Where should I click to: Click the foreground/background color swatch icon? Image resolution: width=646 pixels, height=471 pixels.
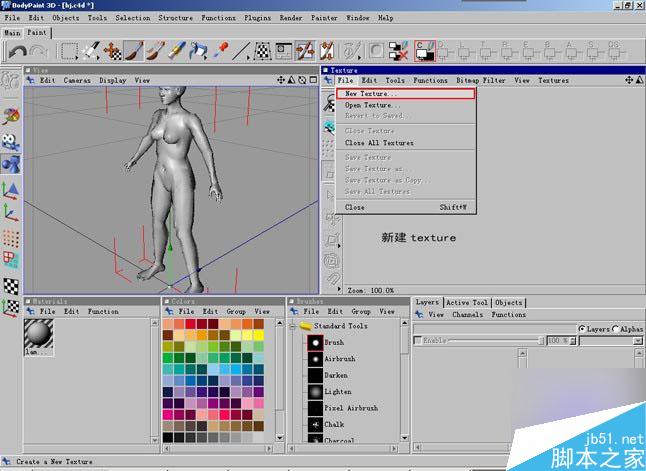(x=425, y=51)
